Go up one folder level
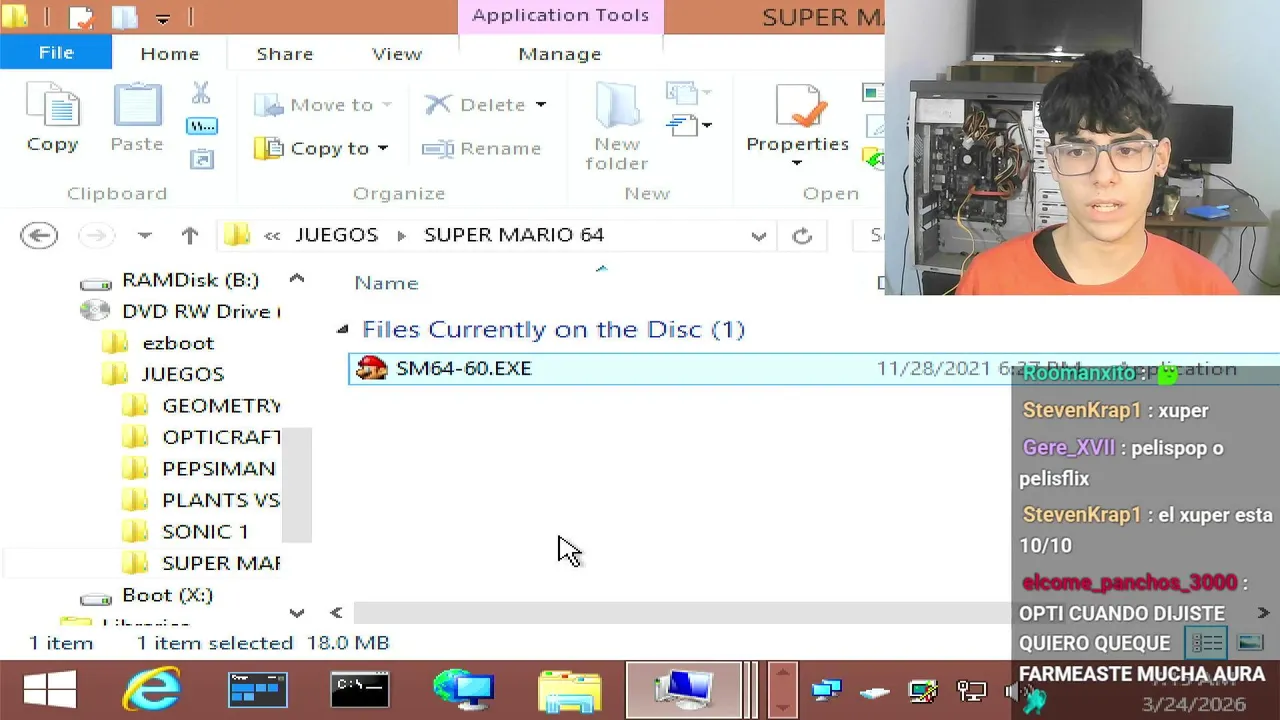 pyautogui.click(x=189, y=235)
